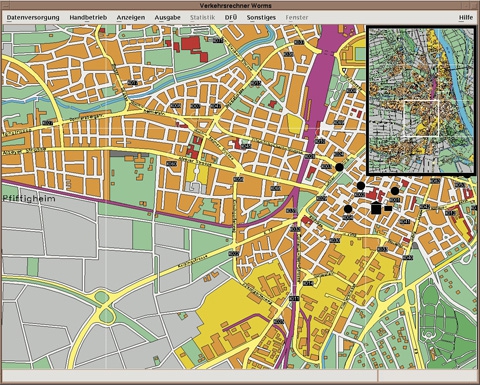The height and width of the screenshot is (385, 480).
Task: Click the greyed Statistik menu
Action: pos(203,18)
